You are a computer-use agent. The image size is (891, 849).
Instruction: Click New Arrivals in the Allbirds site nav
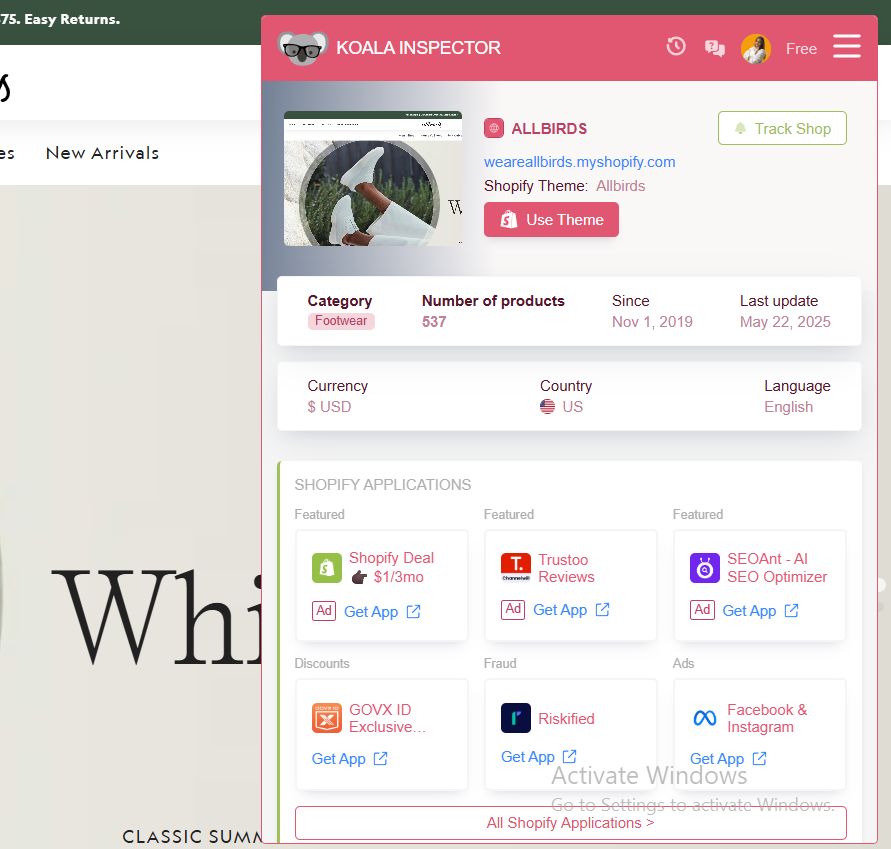coord(102,153)
